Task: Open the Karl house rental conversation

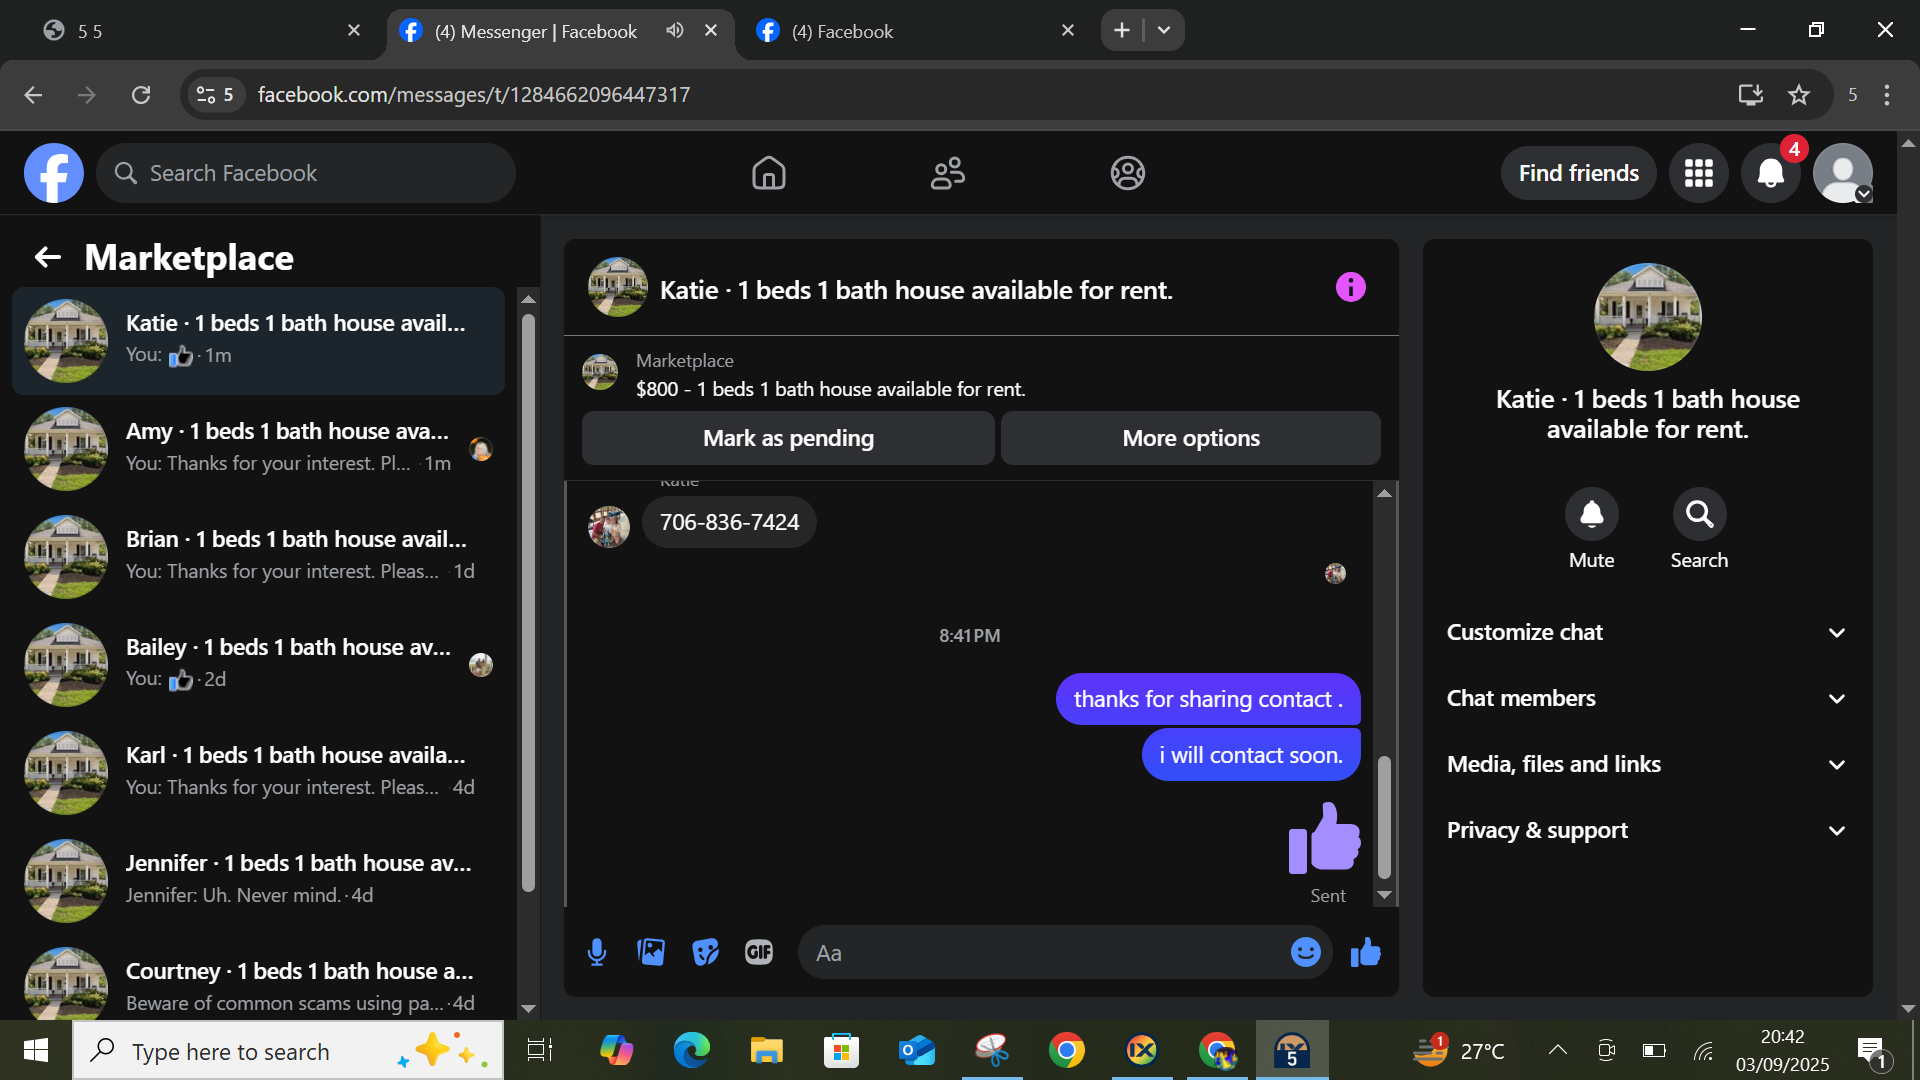Action: 259,772
